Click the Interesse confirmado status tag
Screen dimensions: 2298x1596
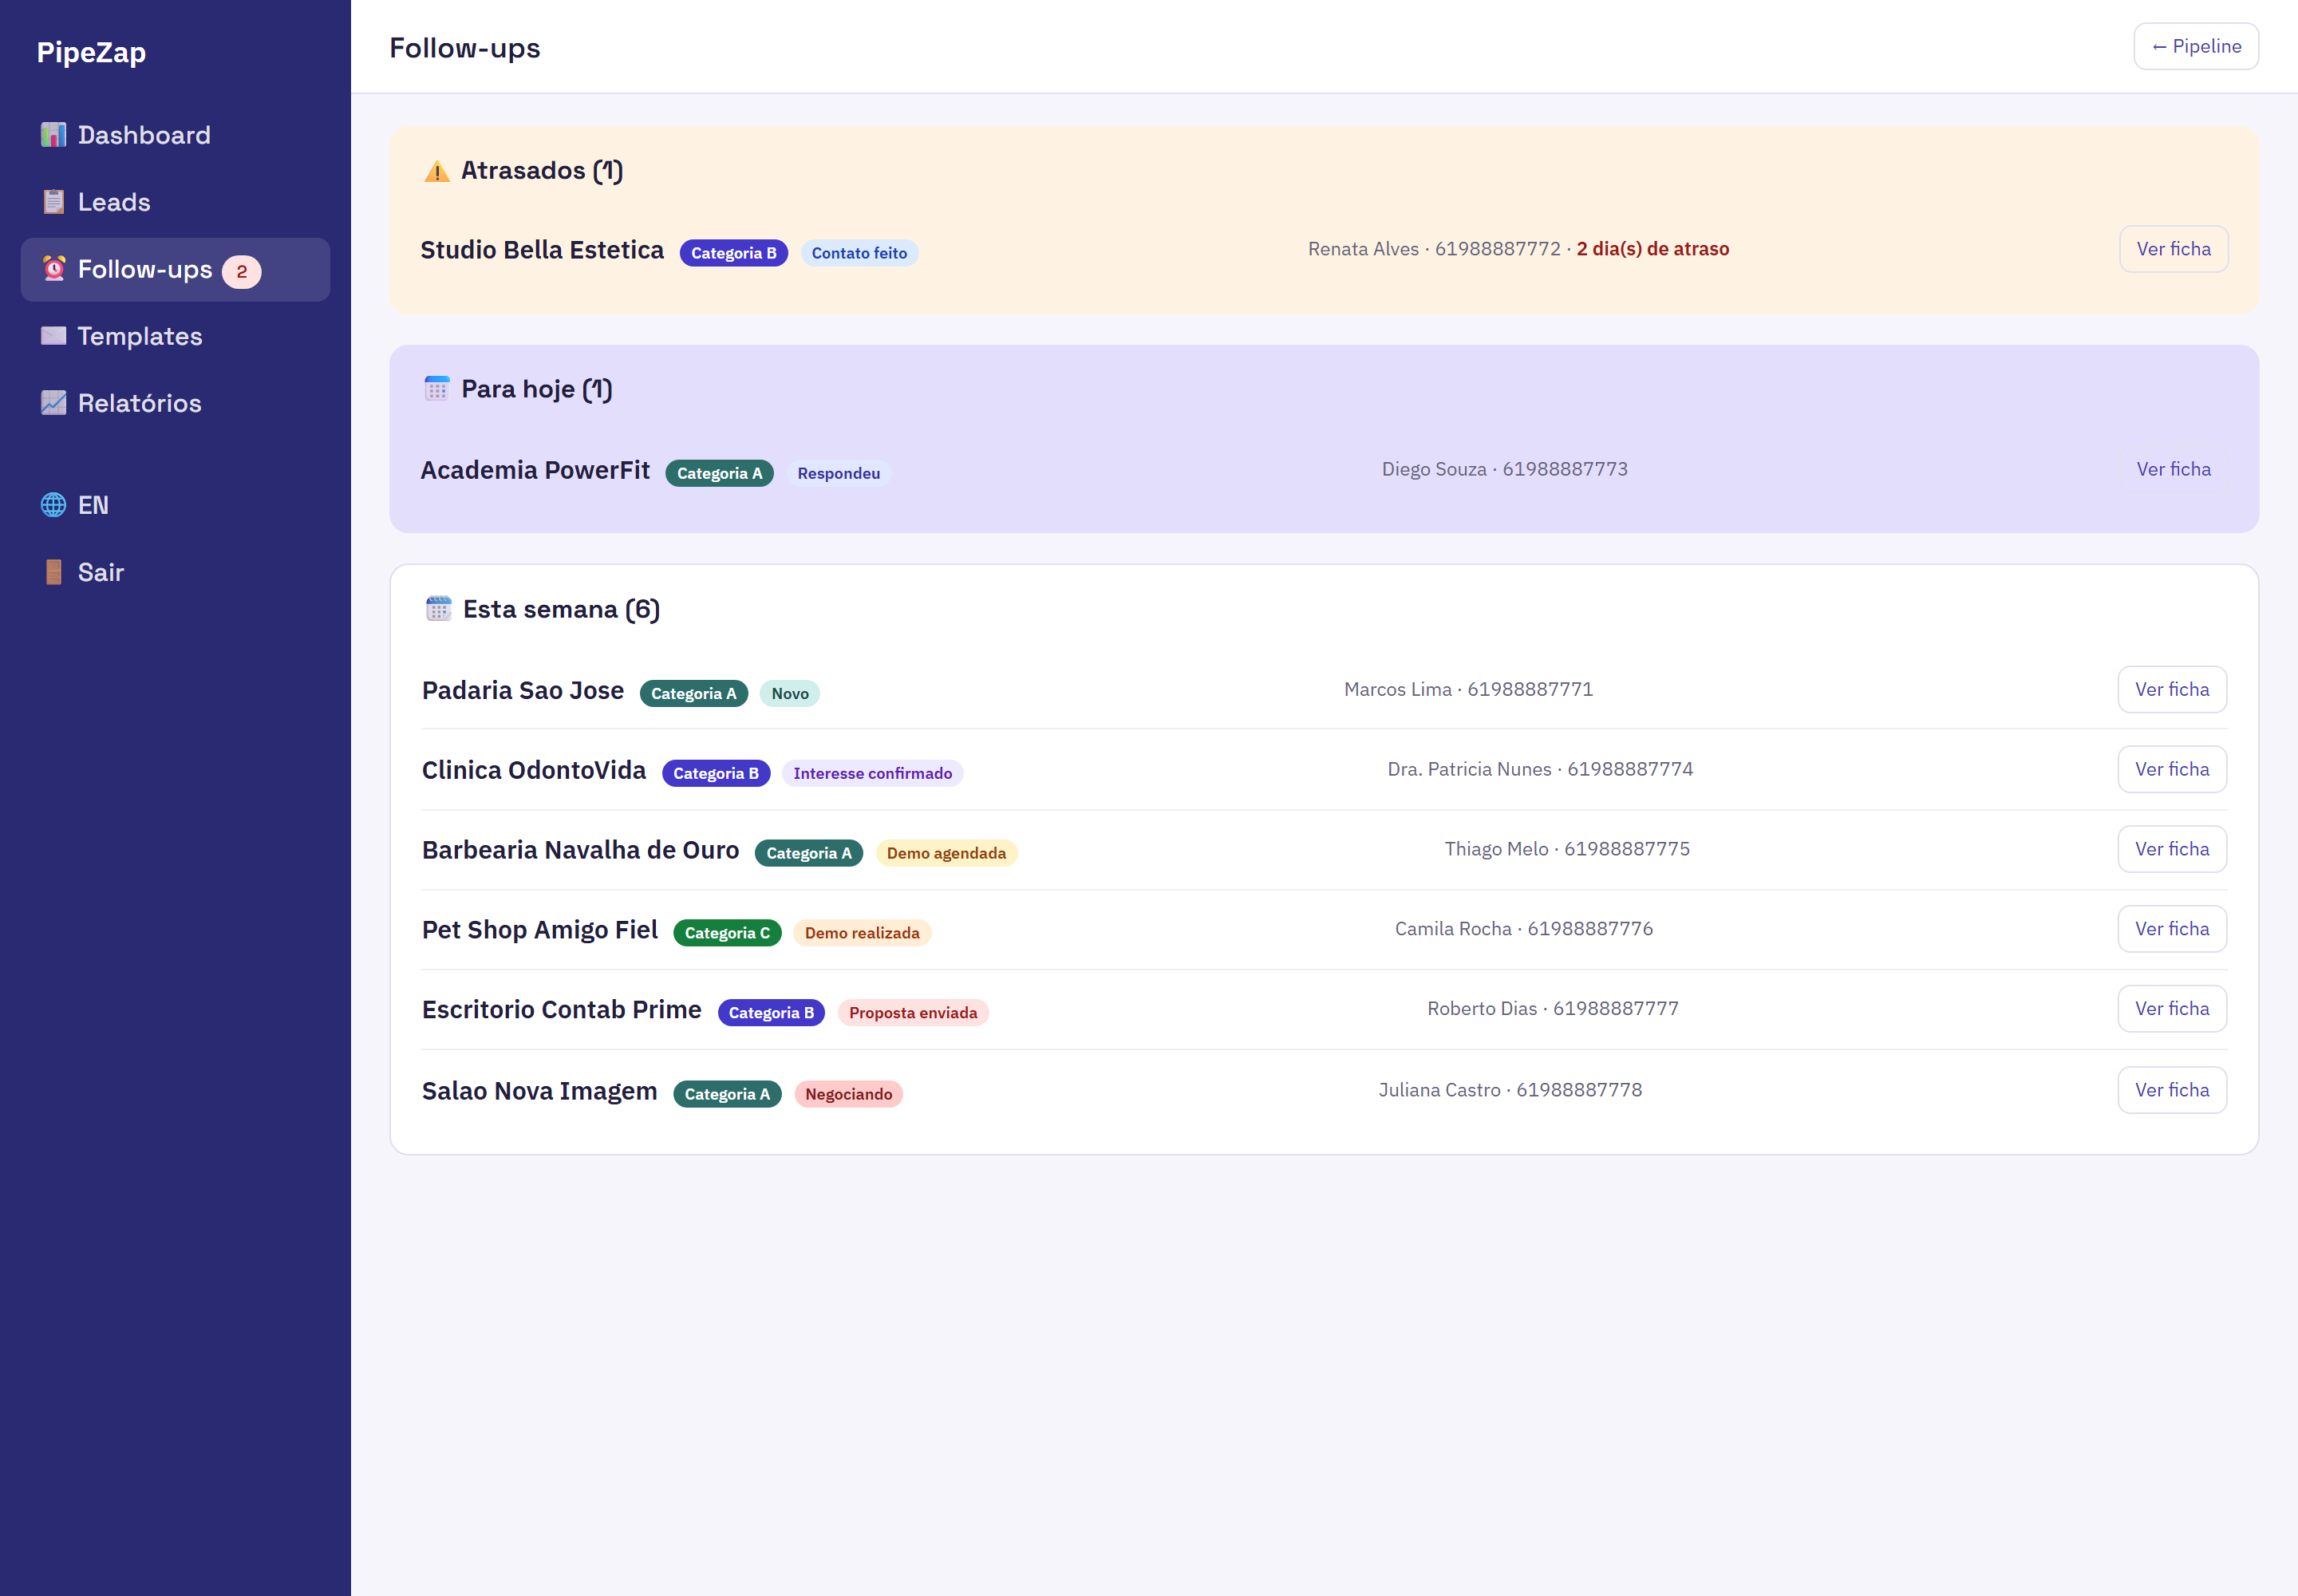tap(872, 773)
